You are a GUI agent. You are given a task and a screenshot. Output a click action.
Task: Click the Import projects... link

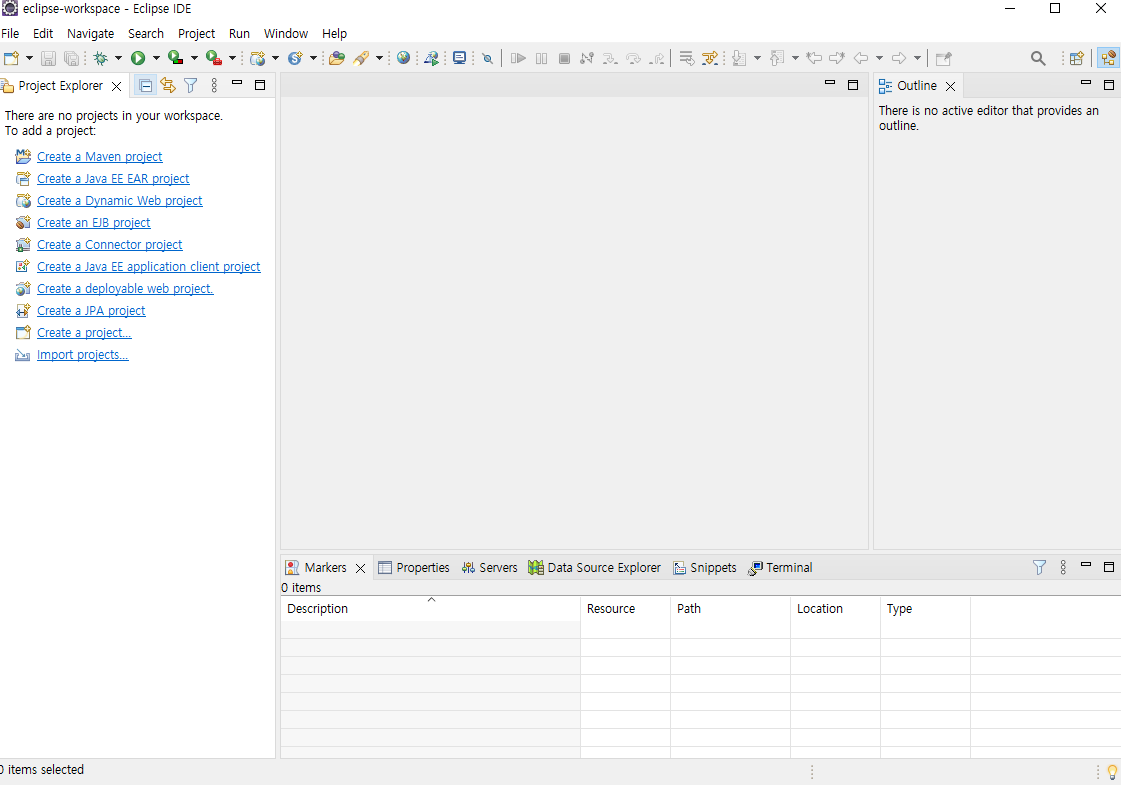pyautogui.click(x=82, y=355)
